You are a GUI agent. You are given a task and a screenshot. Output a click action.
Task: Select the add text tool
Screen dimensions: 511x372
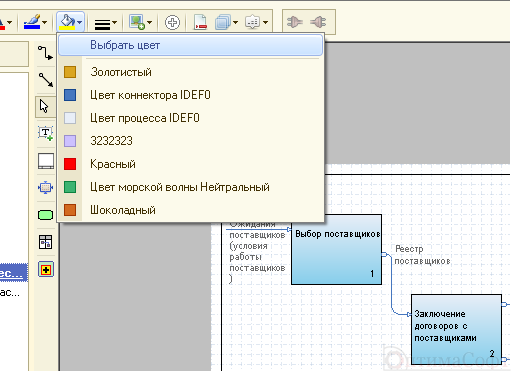[45, 133]
